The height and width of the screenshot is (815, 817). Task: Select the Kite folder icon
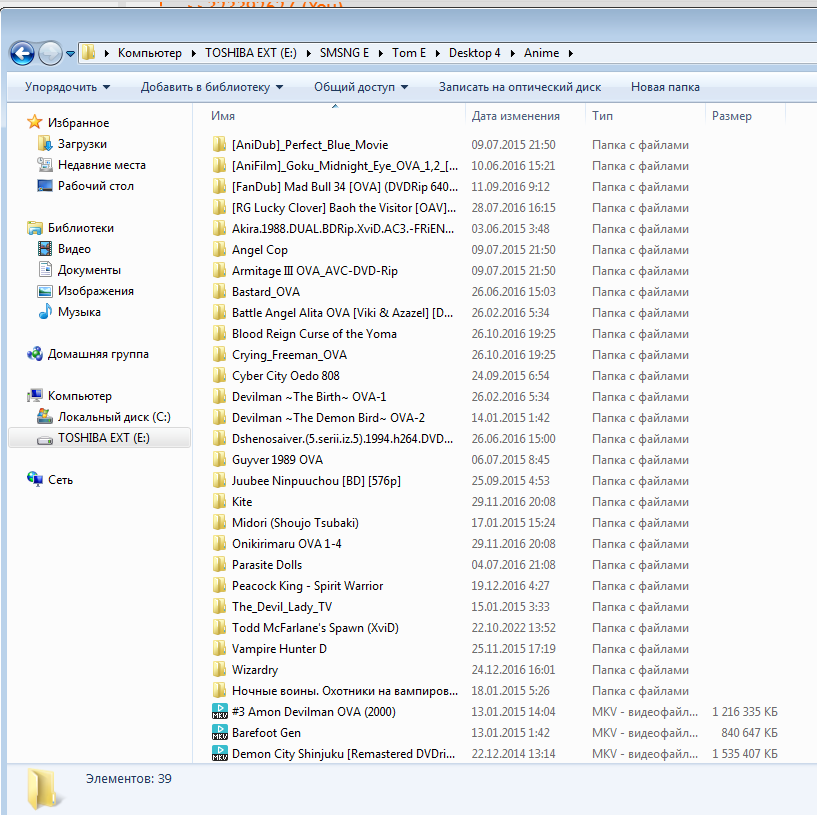pyautogui.click(x=219, y=501)
